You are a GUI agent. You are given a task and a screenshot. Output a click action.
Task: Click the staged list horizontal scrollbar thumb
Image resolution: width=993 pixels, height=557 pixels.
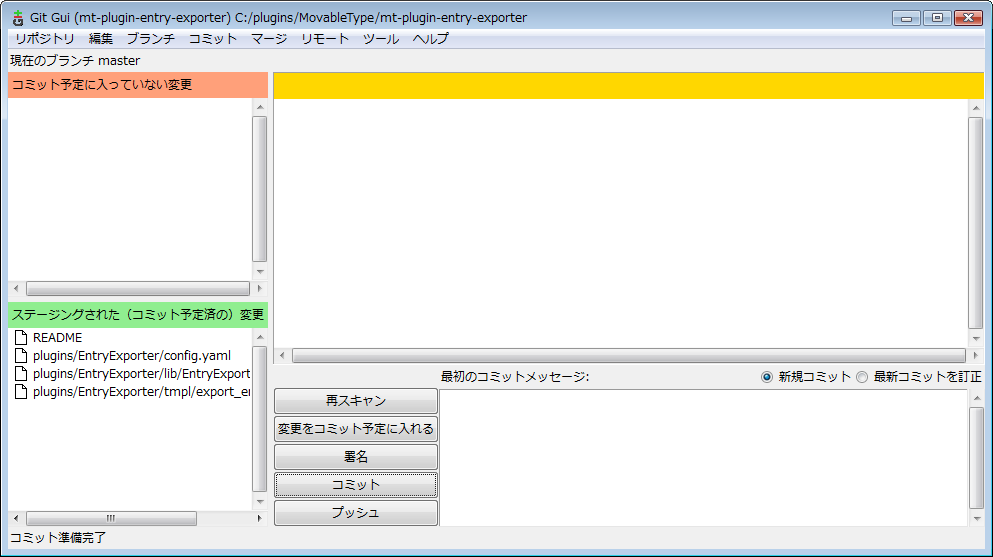111,518
